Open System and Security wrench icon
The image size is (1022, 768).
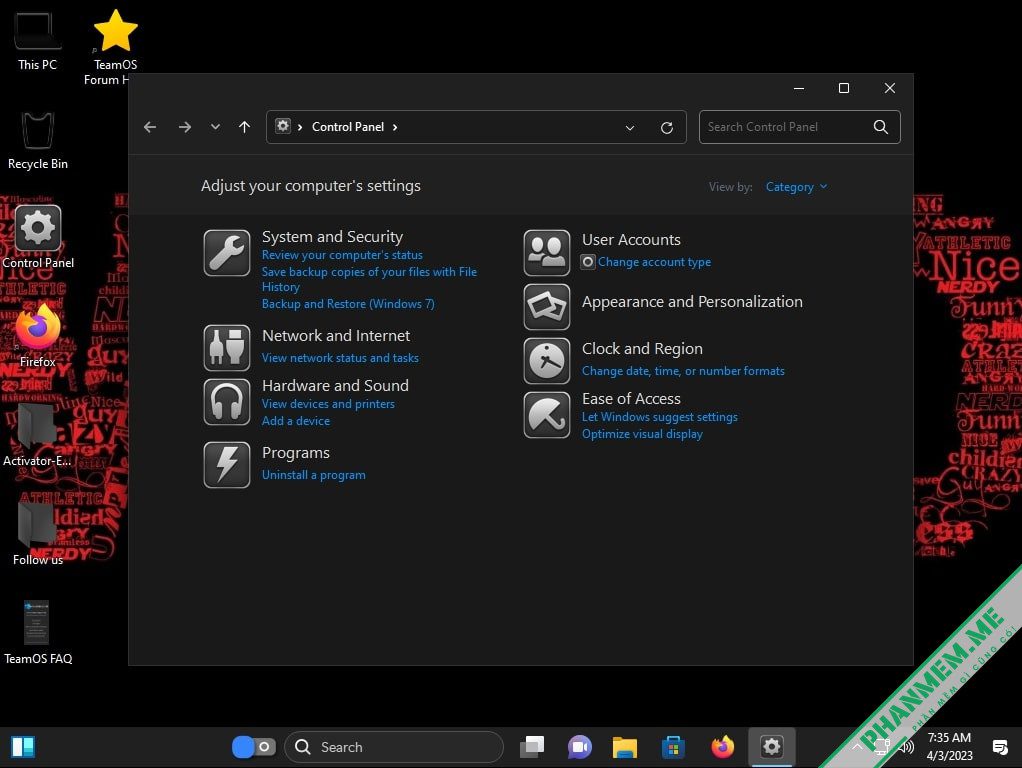point(226,253)
